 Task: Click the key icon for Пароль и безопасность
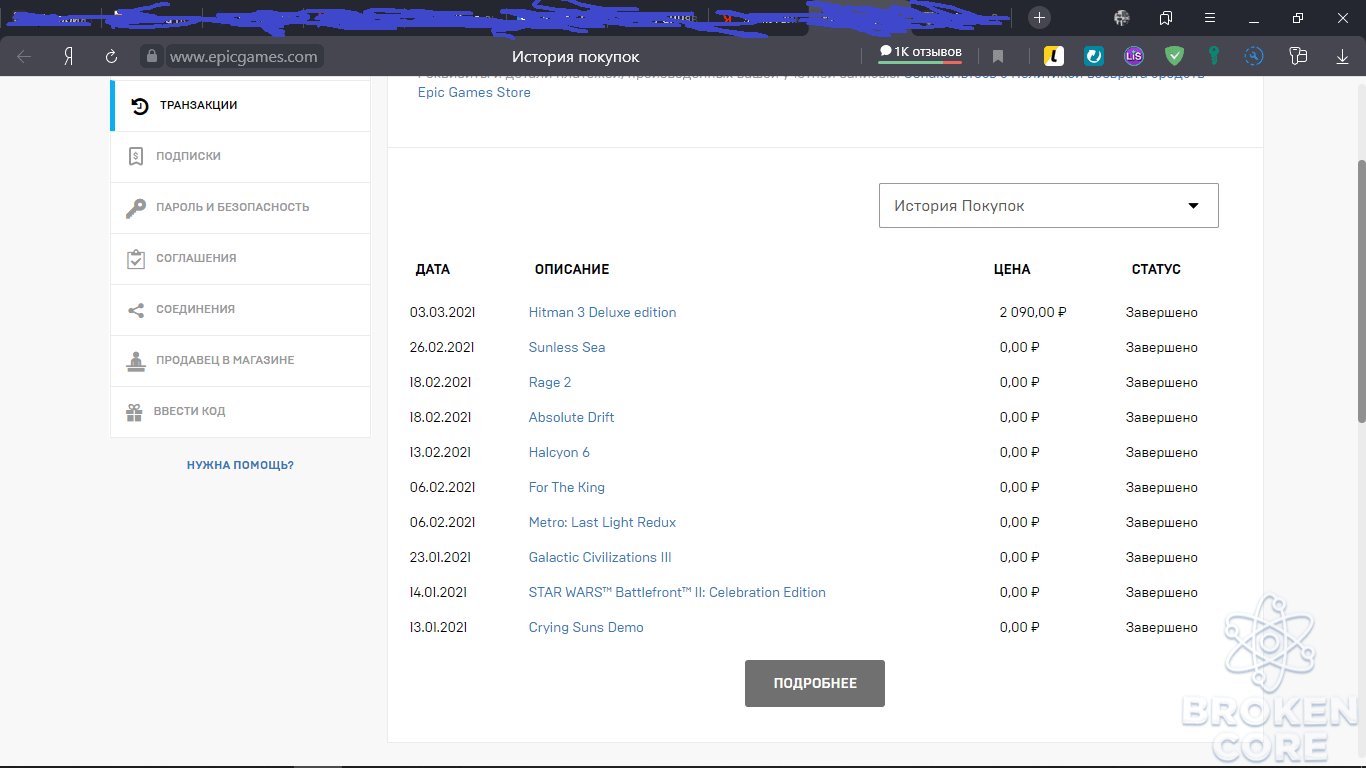(136, 208)
